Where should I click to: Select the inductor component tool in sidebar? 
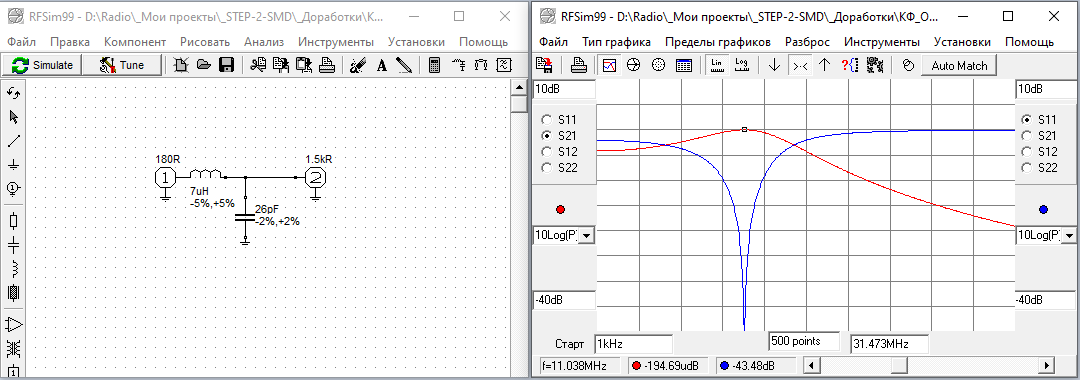click(x=13, y=268)
